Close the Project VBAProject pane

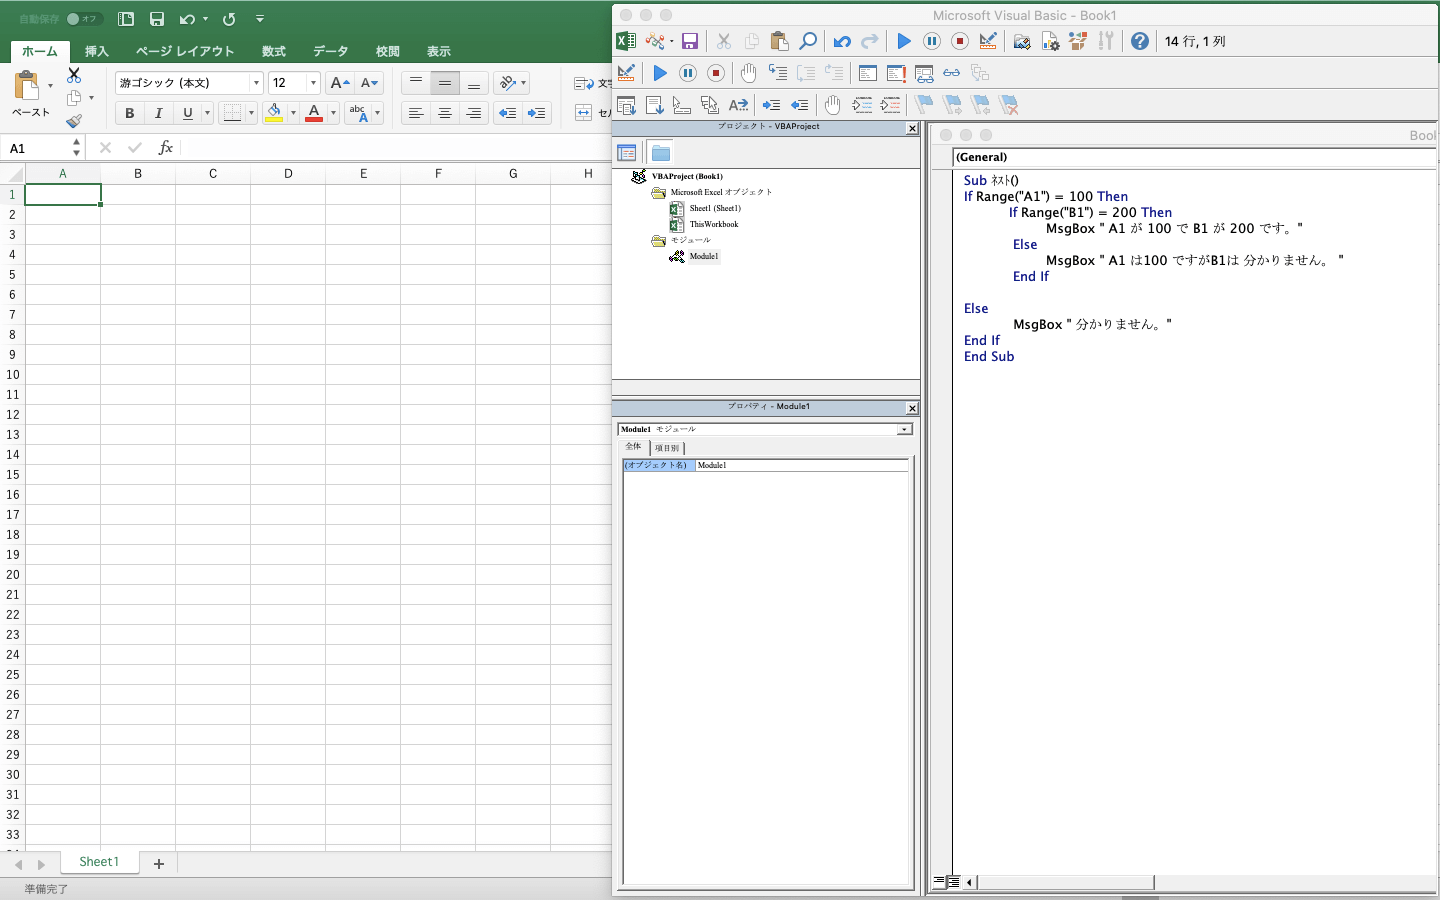click(x=912, y=128)
